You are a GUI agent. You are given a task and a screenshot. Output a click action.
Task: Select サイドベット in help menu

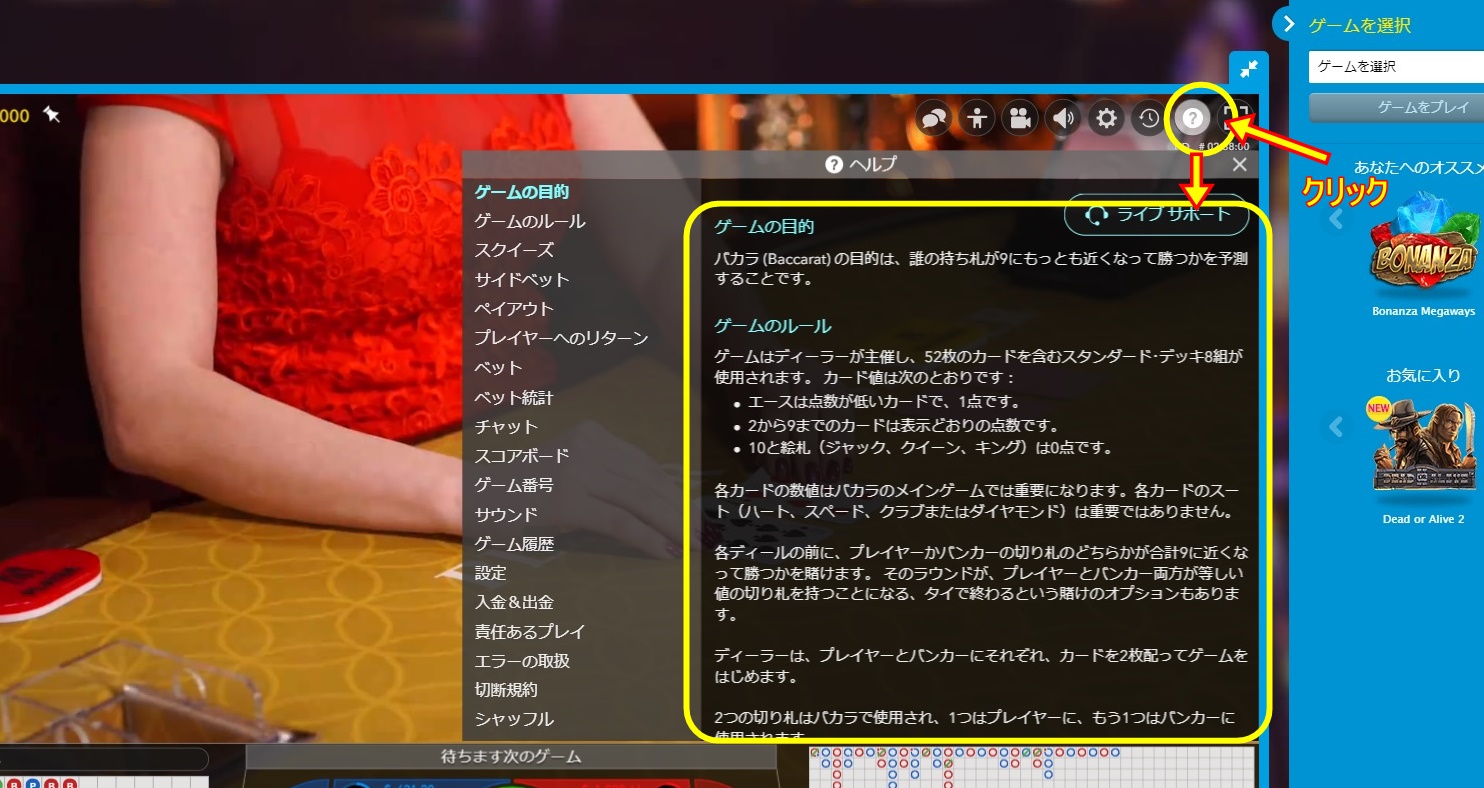(x=522, y=279)
